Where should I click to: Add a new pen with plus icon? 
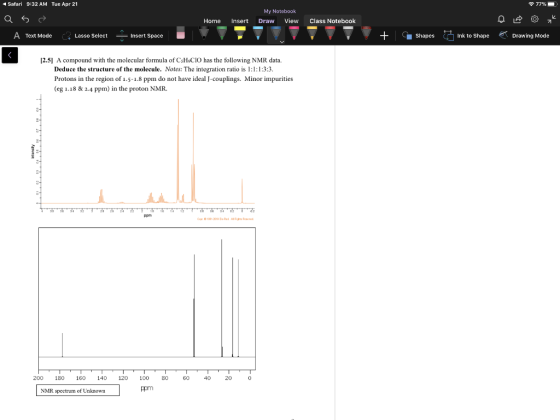[x=384, y=36]
